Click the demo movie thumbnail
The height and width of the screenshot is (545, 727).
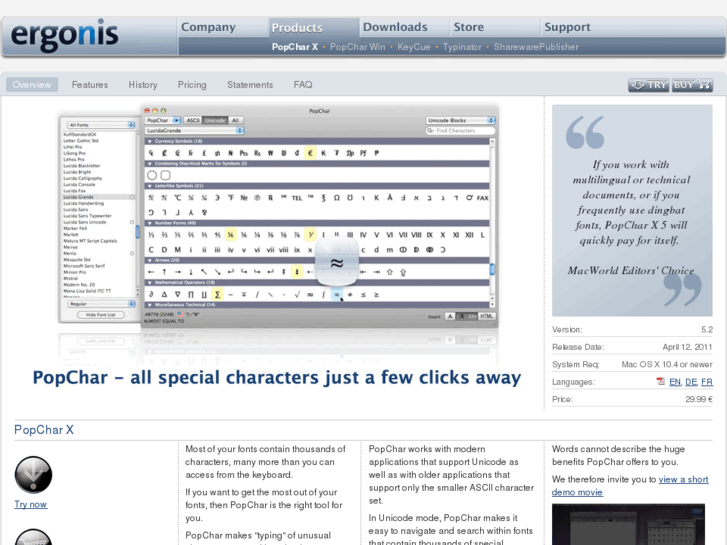(628, 524)
